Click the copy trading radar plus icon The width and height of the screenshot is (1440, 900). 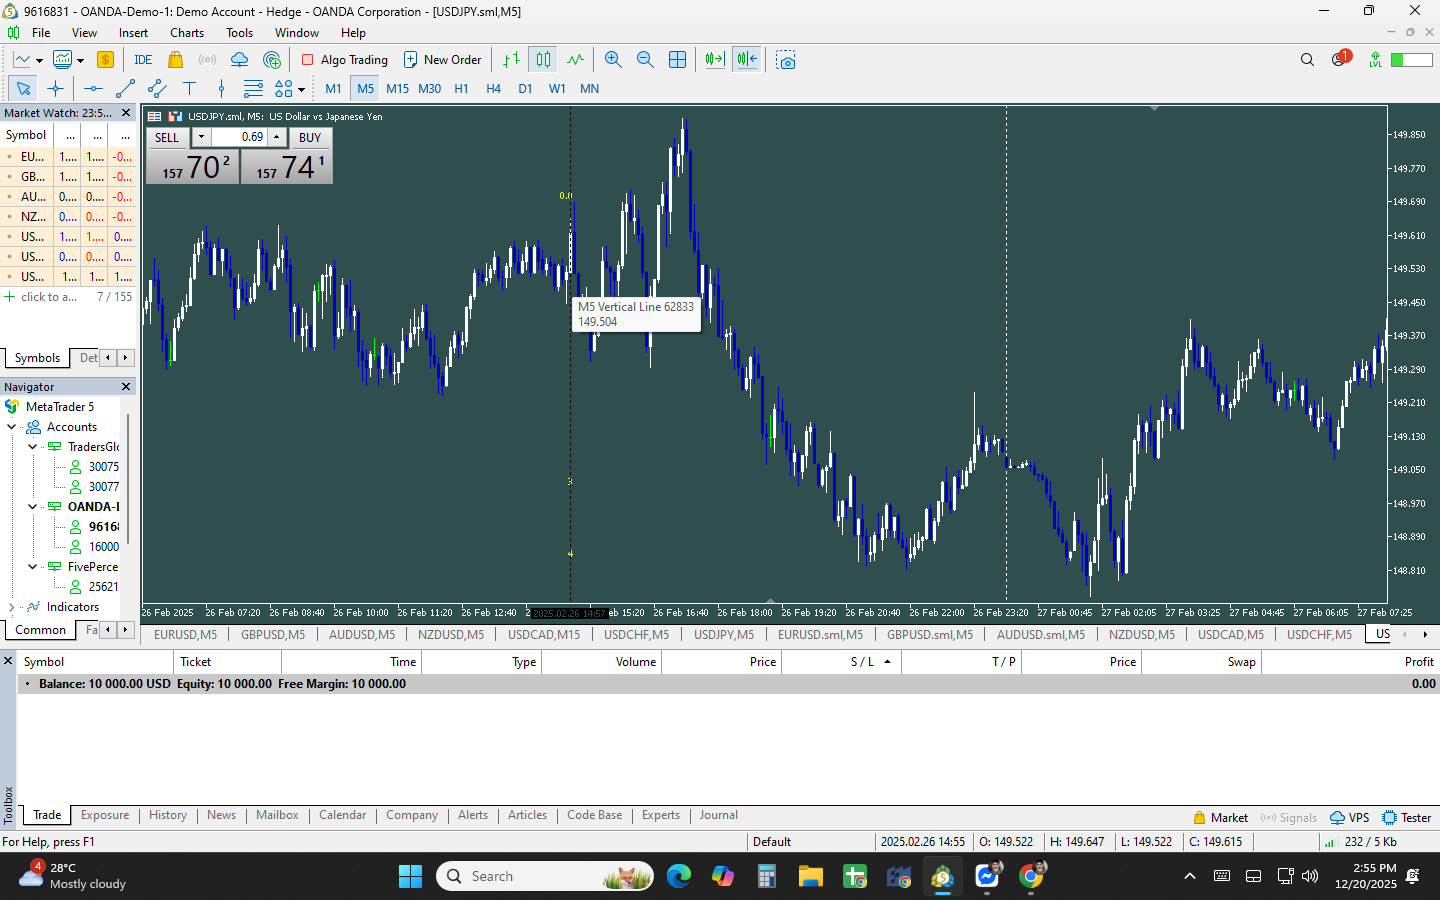click(272, 60)
